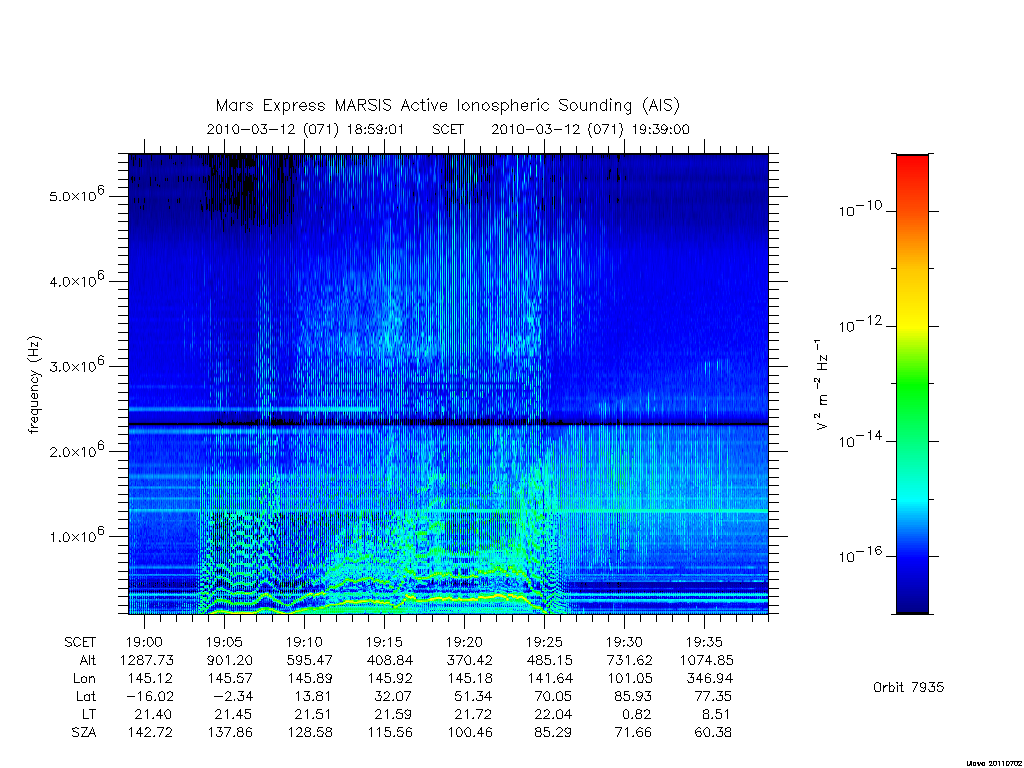Click the 2.0×10⁶ frequency tick label
The image size is (1024, 768).
coord(76,449)
